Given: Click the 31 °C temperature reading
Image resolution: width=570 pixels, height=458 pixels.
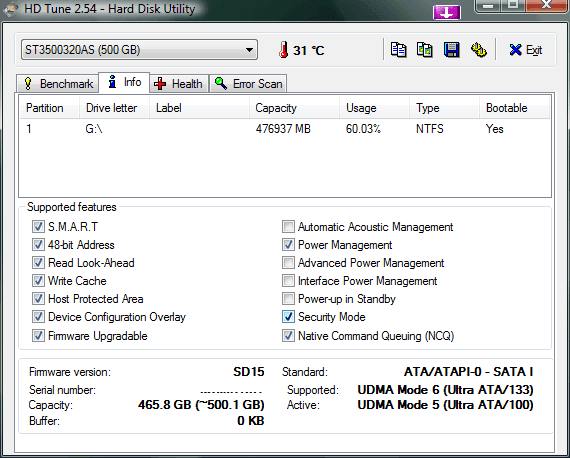Looking at the screenshot, I should pos(309,50).
